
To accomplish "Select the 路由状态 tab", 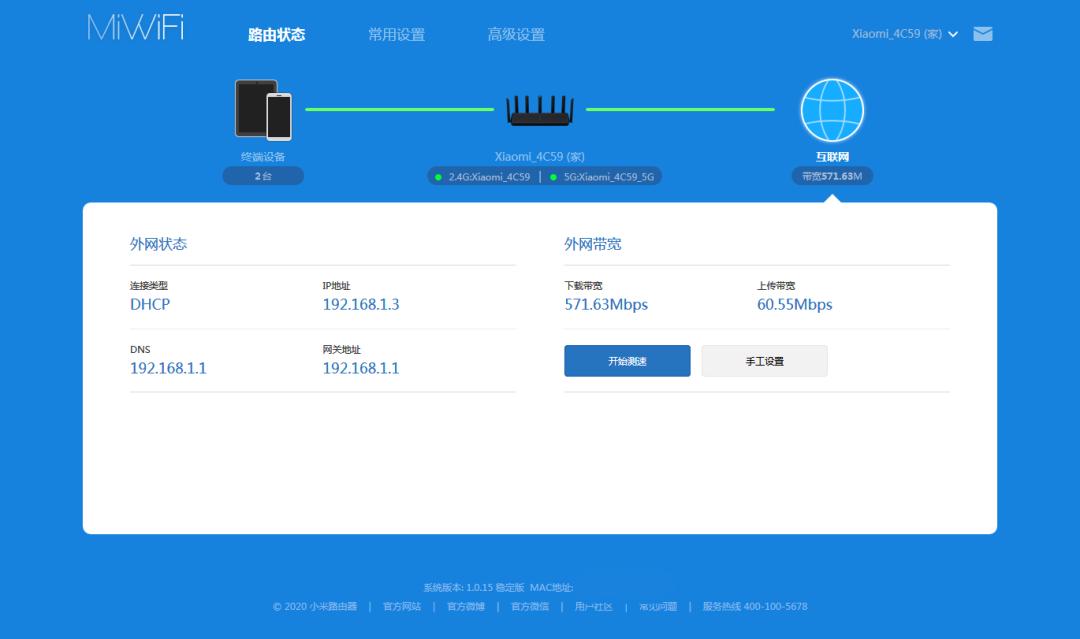I will click(x=276, y=33).
